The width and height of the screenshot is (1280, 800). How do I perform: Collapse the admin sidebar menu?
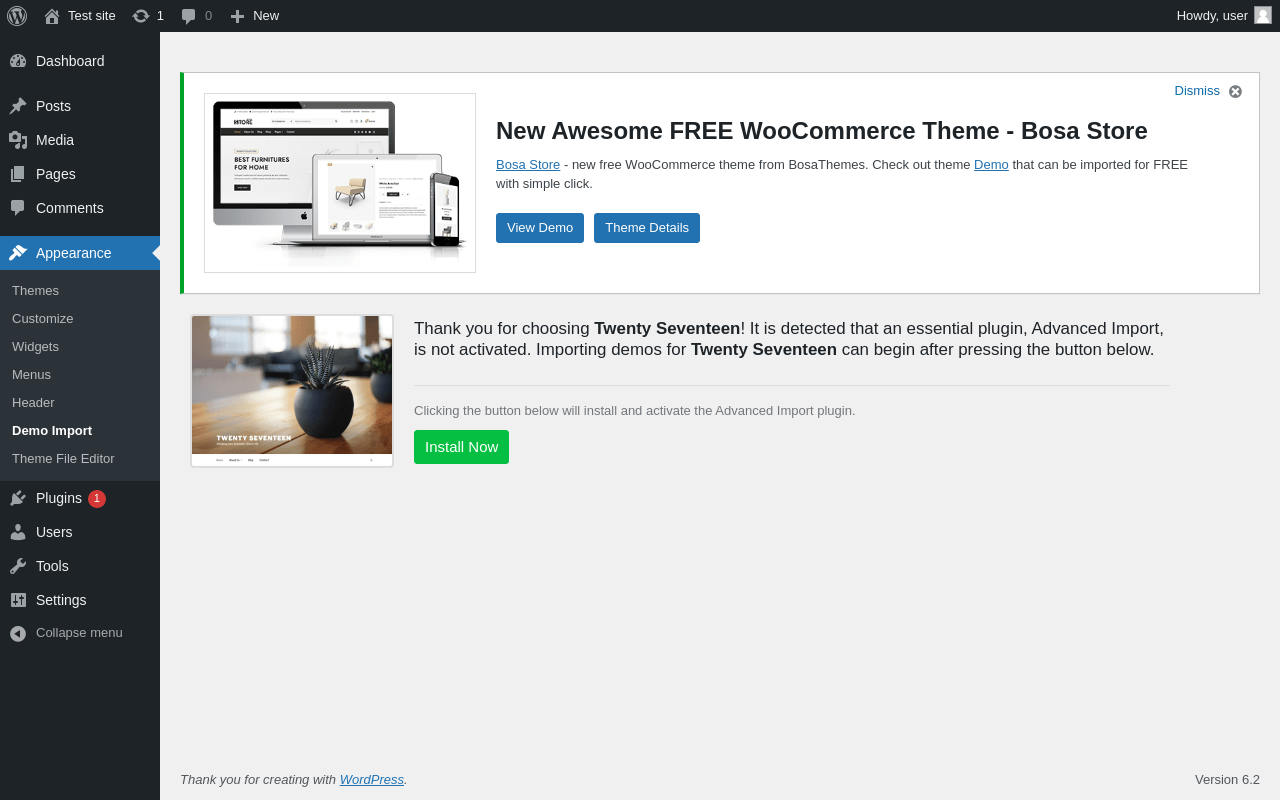80,633
